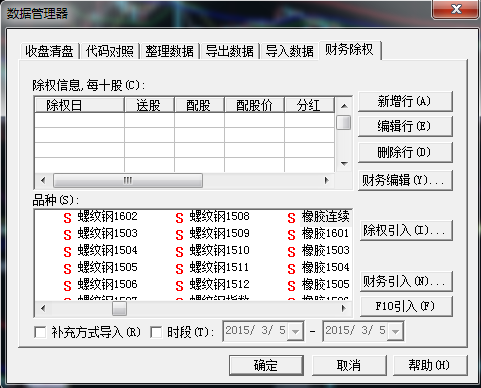The image size is (481, 388).
Task: Click the 财务引入(N)... button
Action: 406,282
